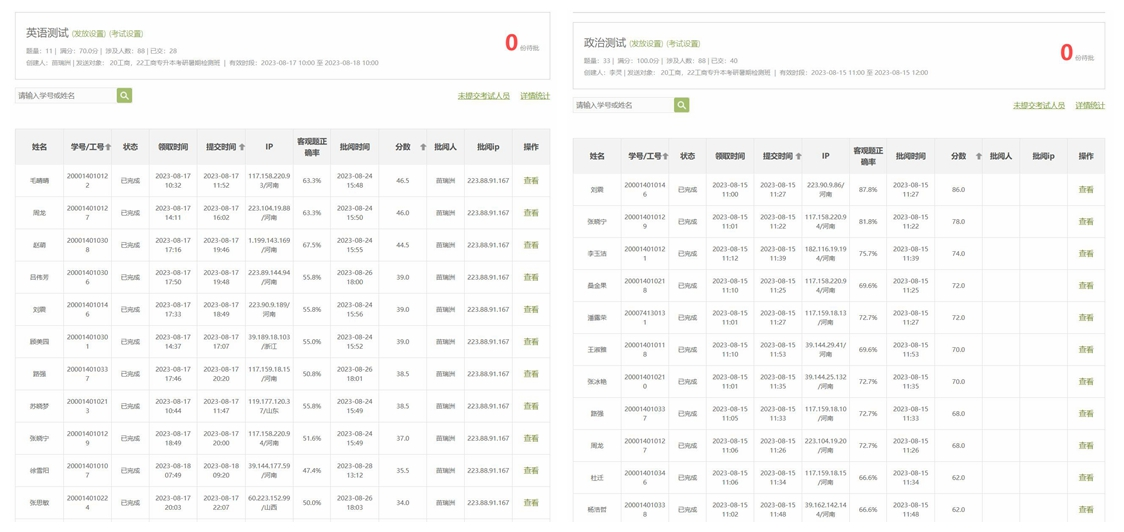The image size is (1124, 532).
Task: Open 未提交考试人员 in the Politics test panel
Action: (1039, 105)
